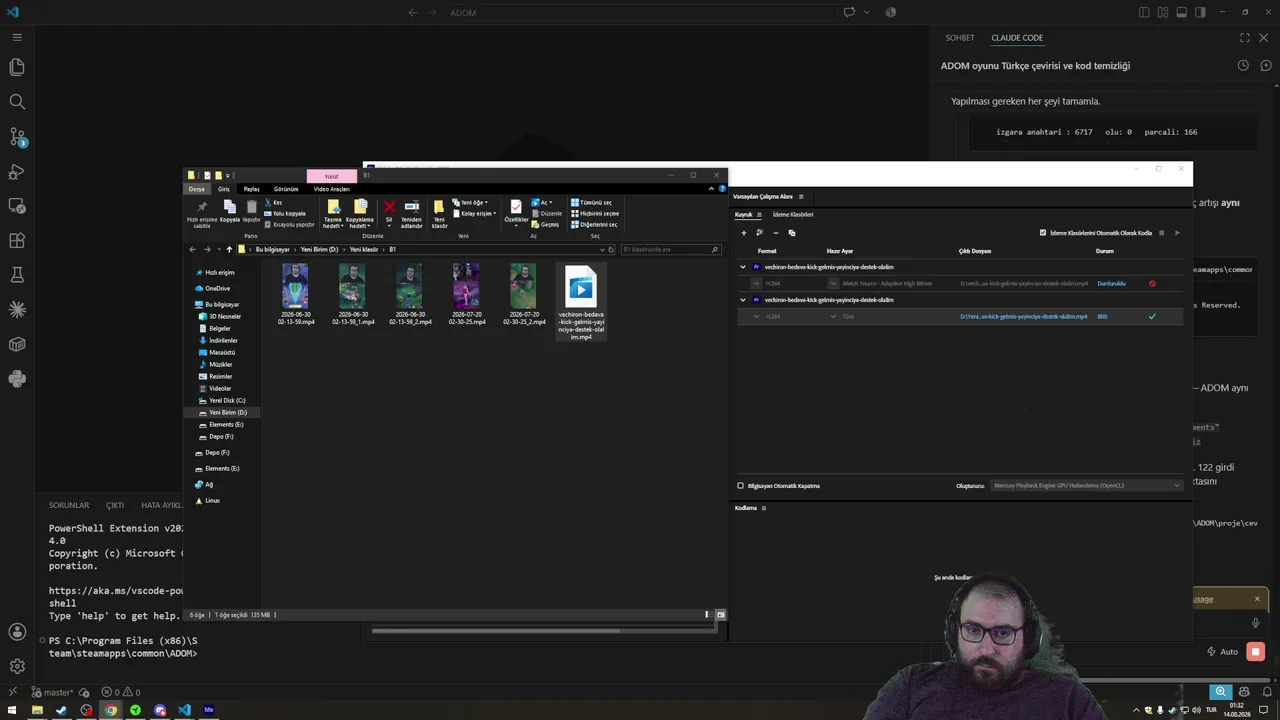Viewport: 1280px width, 720px height.
Task: Create a new folder with Yeni klasör
Action: pos(439,213)
